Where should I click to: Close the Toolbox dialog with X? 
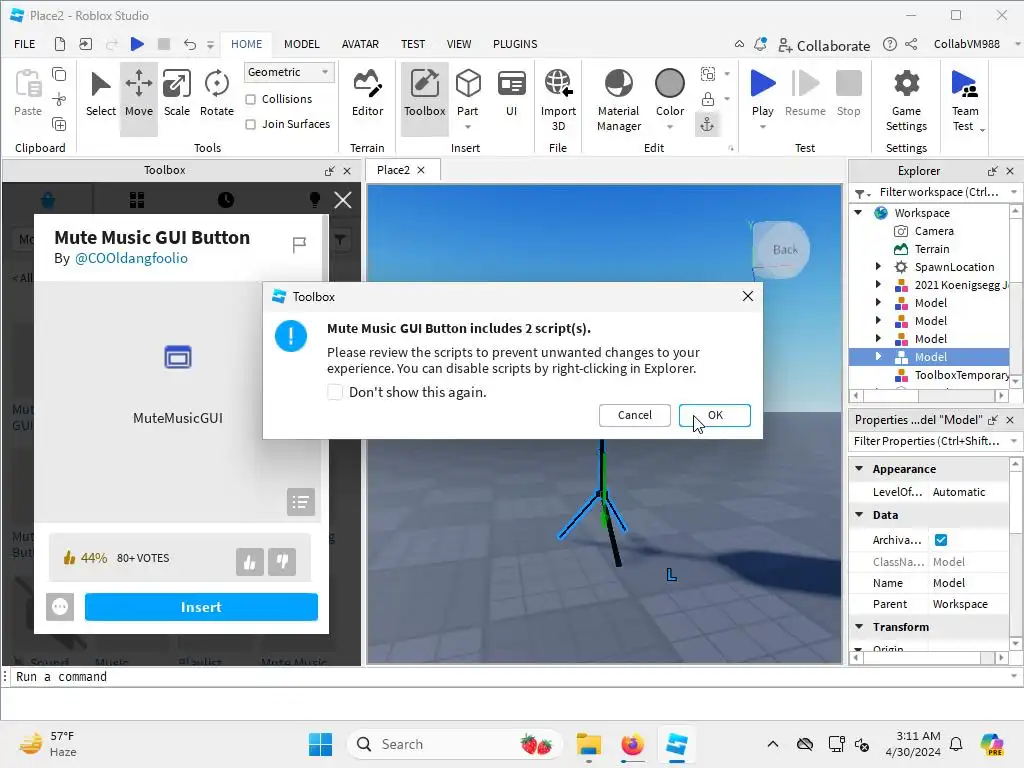tap(748, 296)
